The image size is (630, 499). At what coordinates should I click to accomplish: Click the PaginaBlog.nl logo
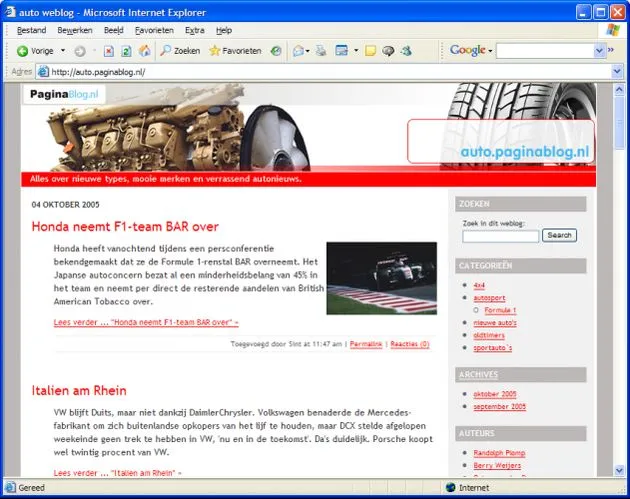pyautogui.click(x=64, y=94)
